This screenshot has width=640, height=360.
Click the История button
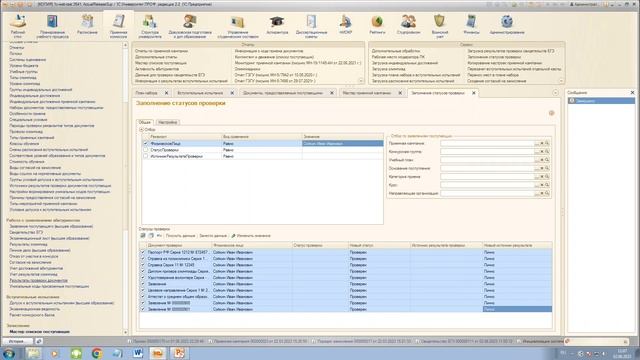pos(17,341)
